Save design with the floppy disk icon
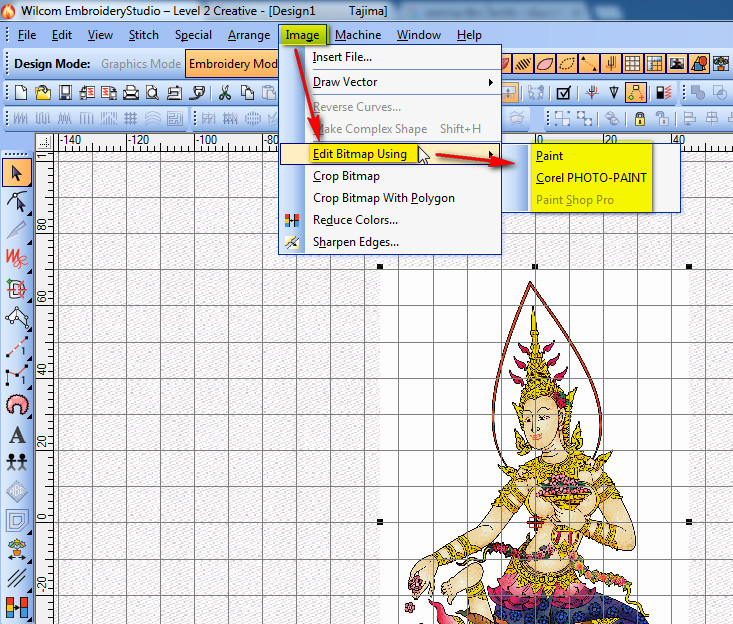 click(x=65, y=93)
